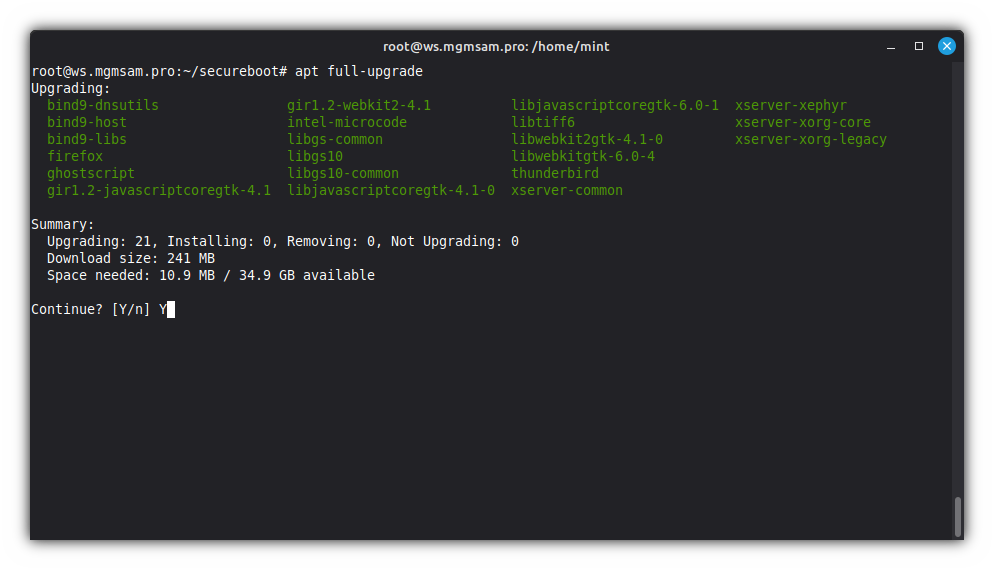Click the apt full-upgrade command text
The width and height of the screenshot is (994, 570).
[x=359, y=71]
